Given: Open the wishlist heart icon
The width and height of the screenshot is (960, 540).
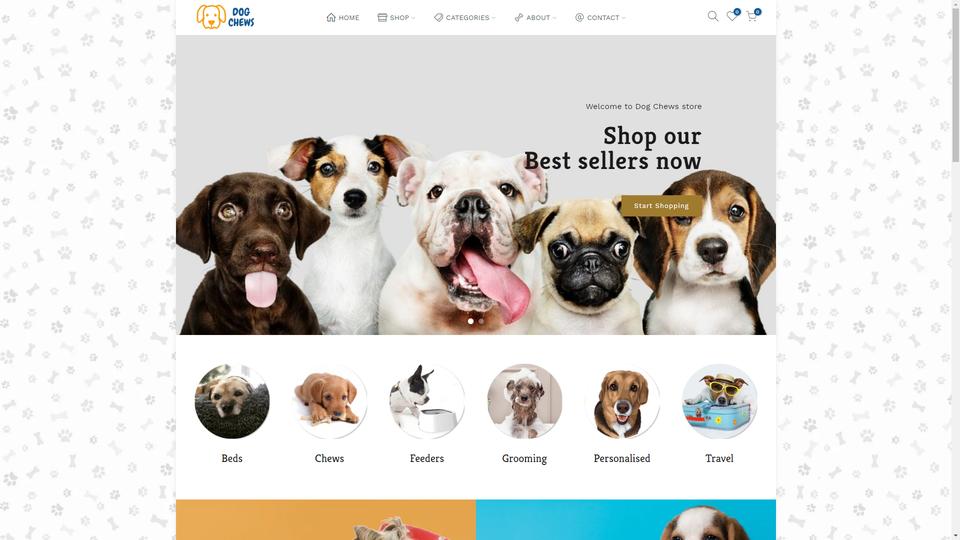Looking at the screenshot, I should point(732,17).
